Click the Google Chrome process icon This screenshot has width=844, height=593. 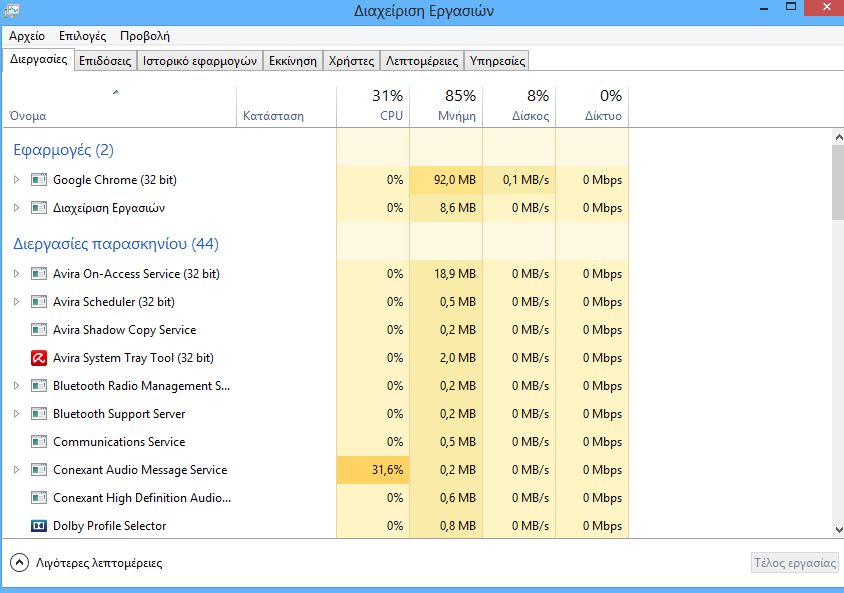coord(39,180)
